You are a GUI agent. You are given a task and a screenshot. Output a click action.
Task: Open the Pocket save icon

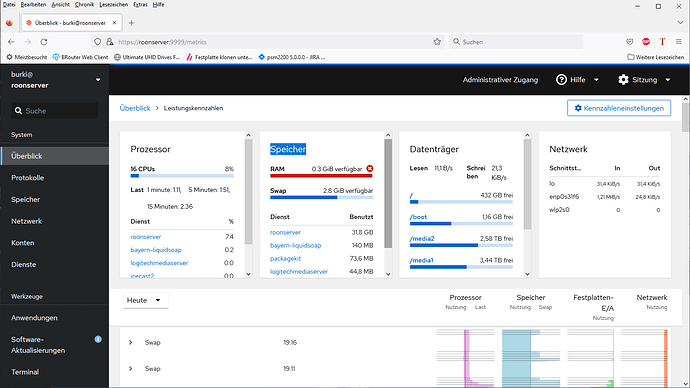[630, 42]
